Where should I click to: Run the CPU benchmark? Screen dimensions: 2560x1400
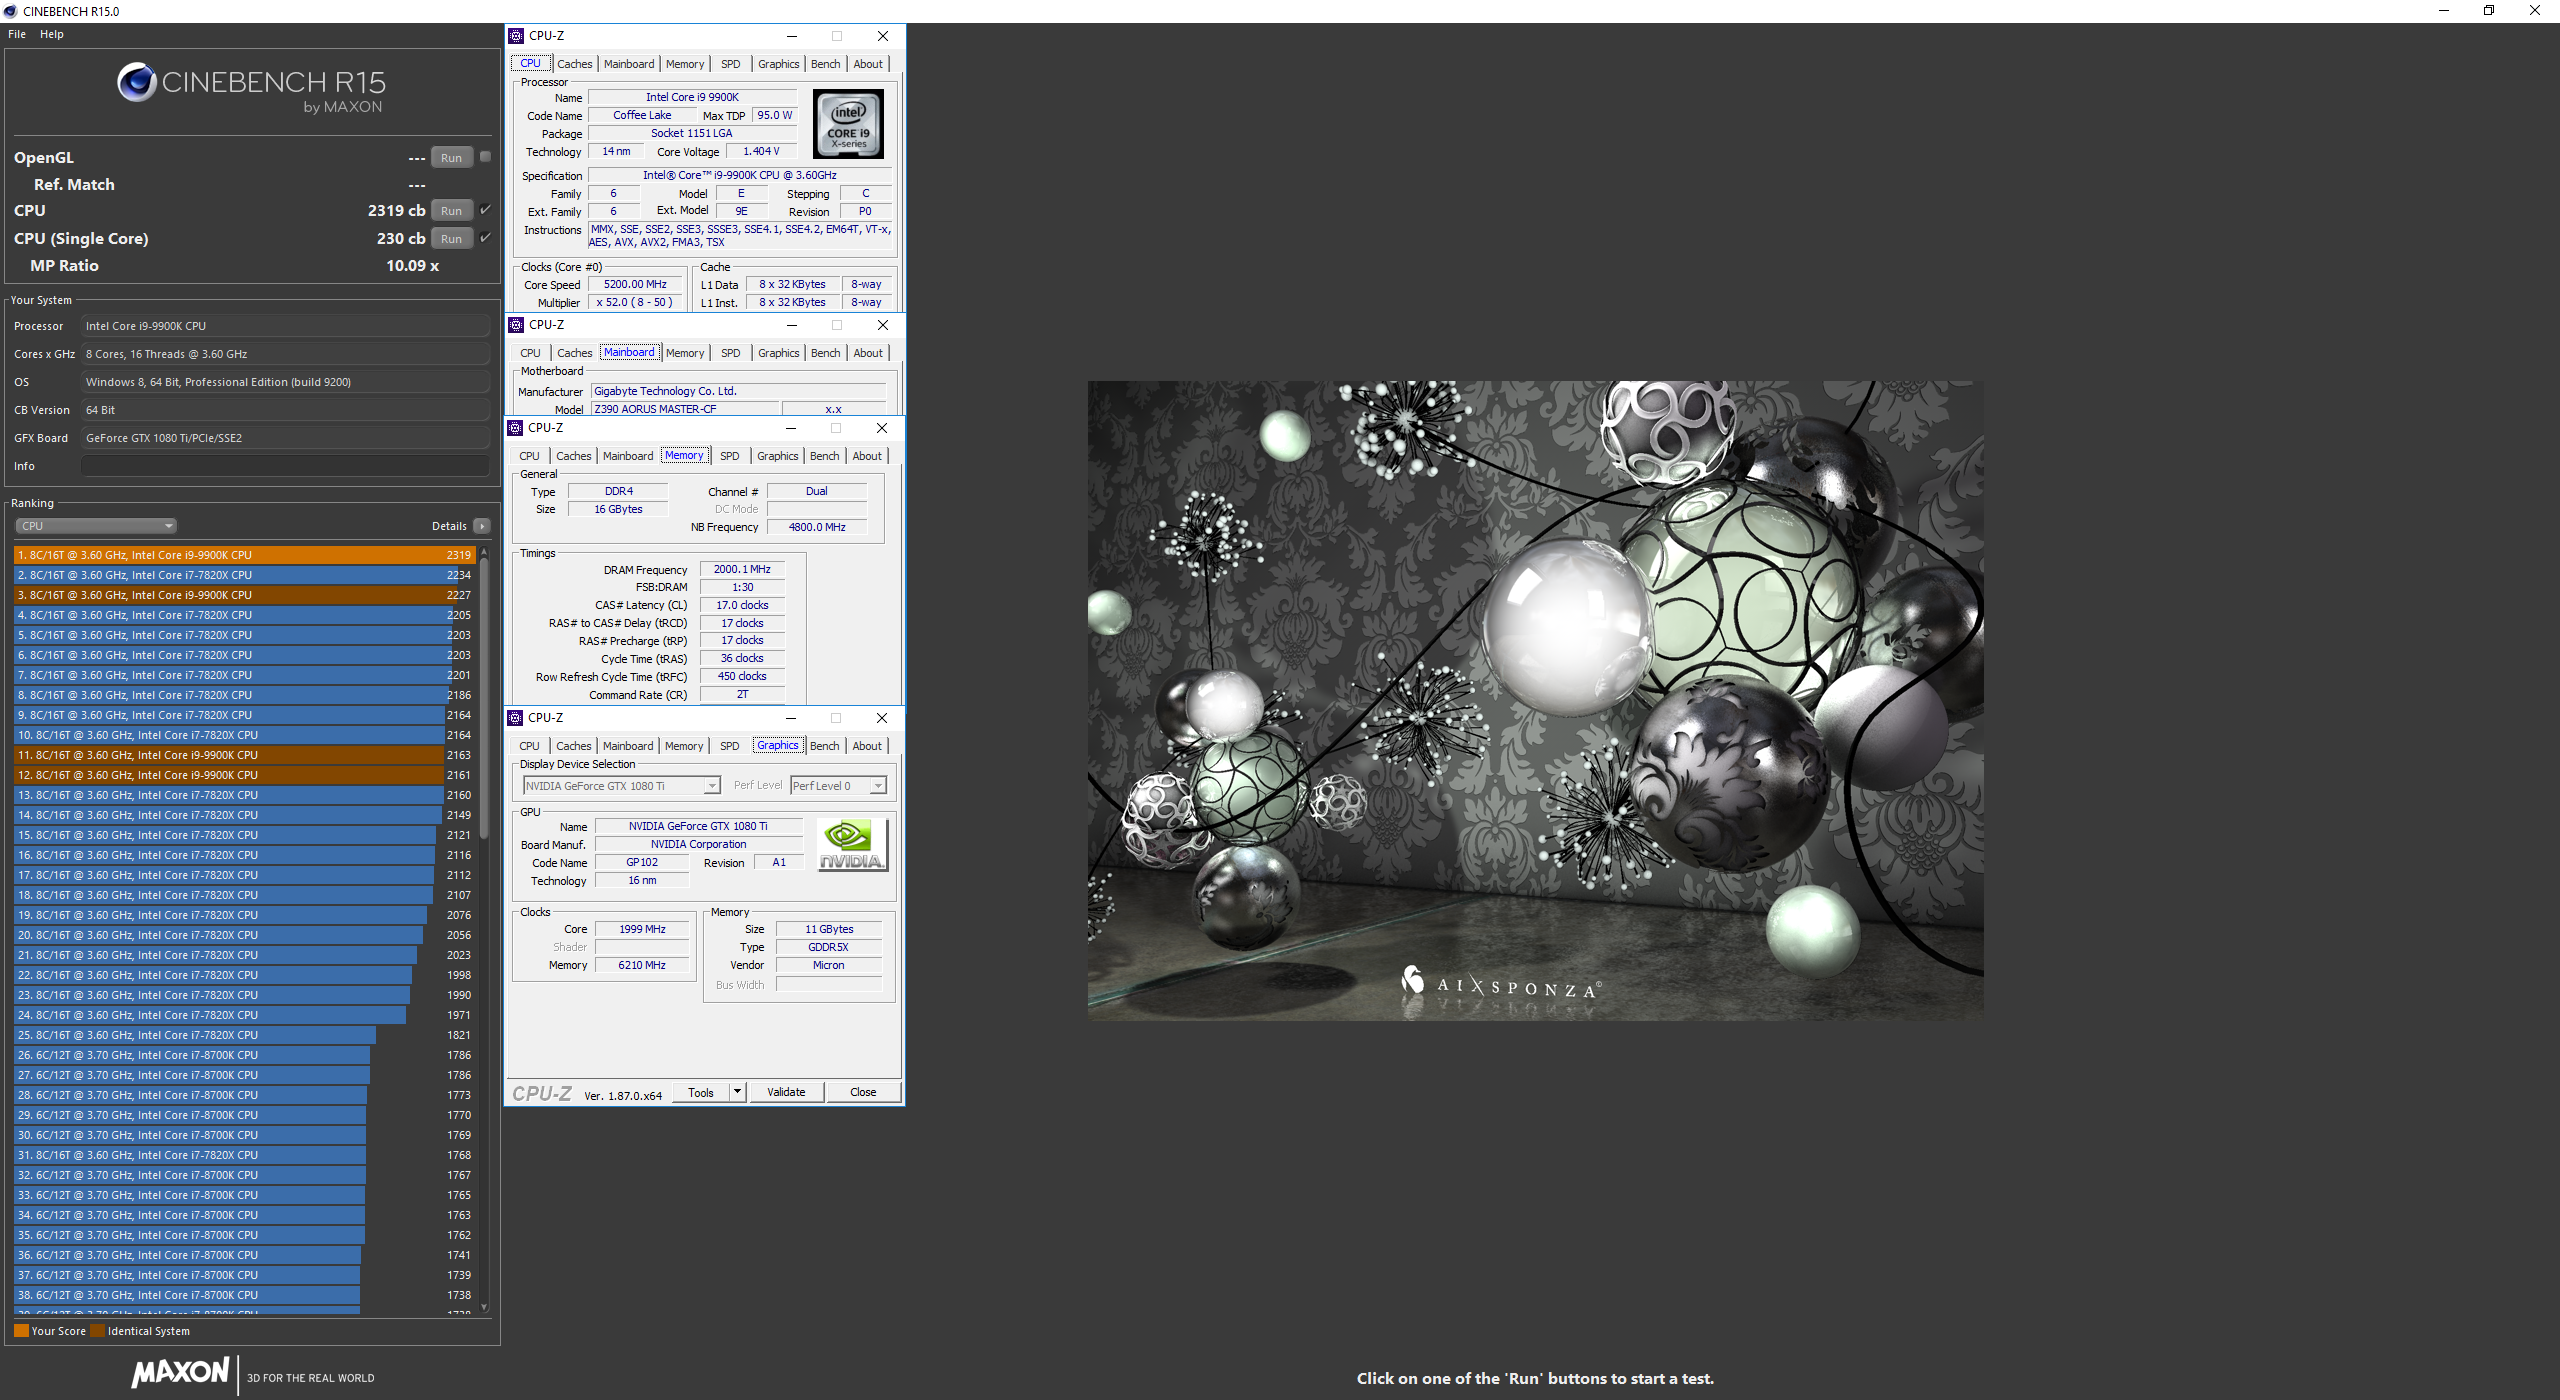pyautogui.click(x=451, y=211)
